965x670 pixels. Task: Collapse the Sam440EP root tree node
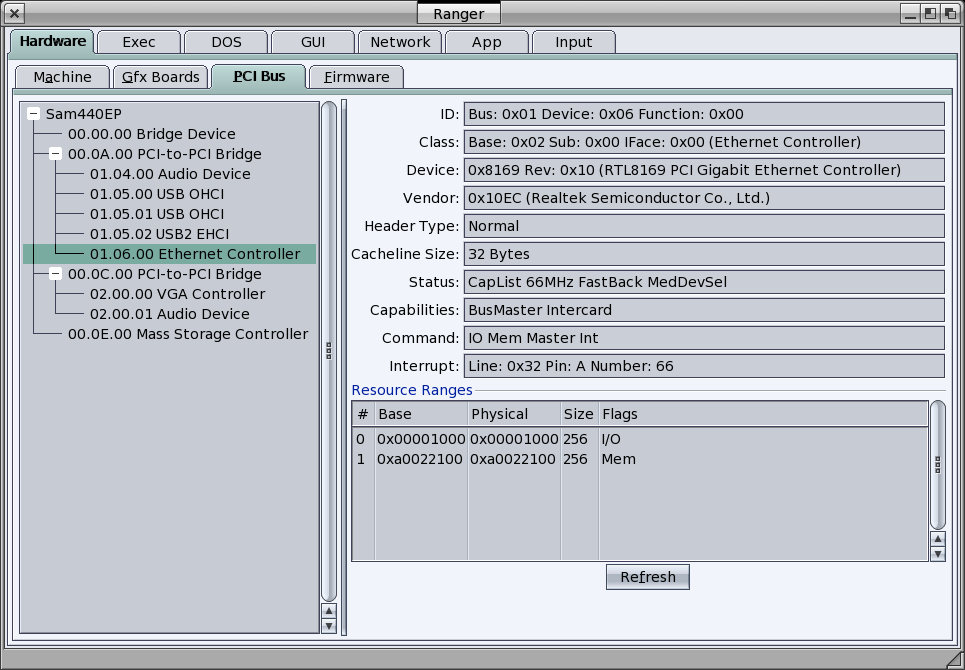click(x=34, y=114)
